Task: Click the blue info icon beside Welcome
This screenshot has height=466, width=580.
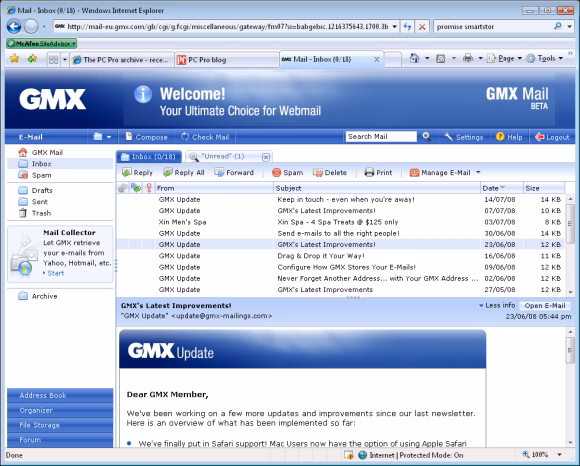Action: click(143, 94)
